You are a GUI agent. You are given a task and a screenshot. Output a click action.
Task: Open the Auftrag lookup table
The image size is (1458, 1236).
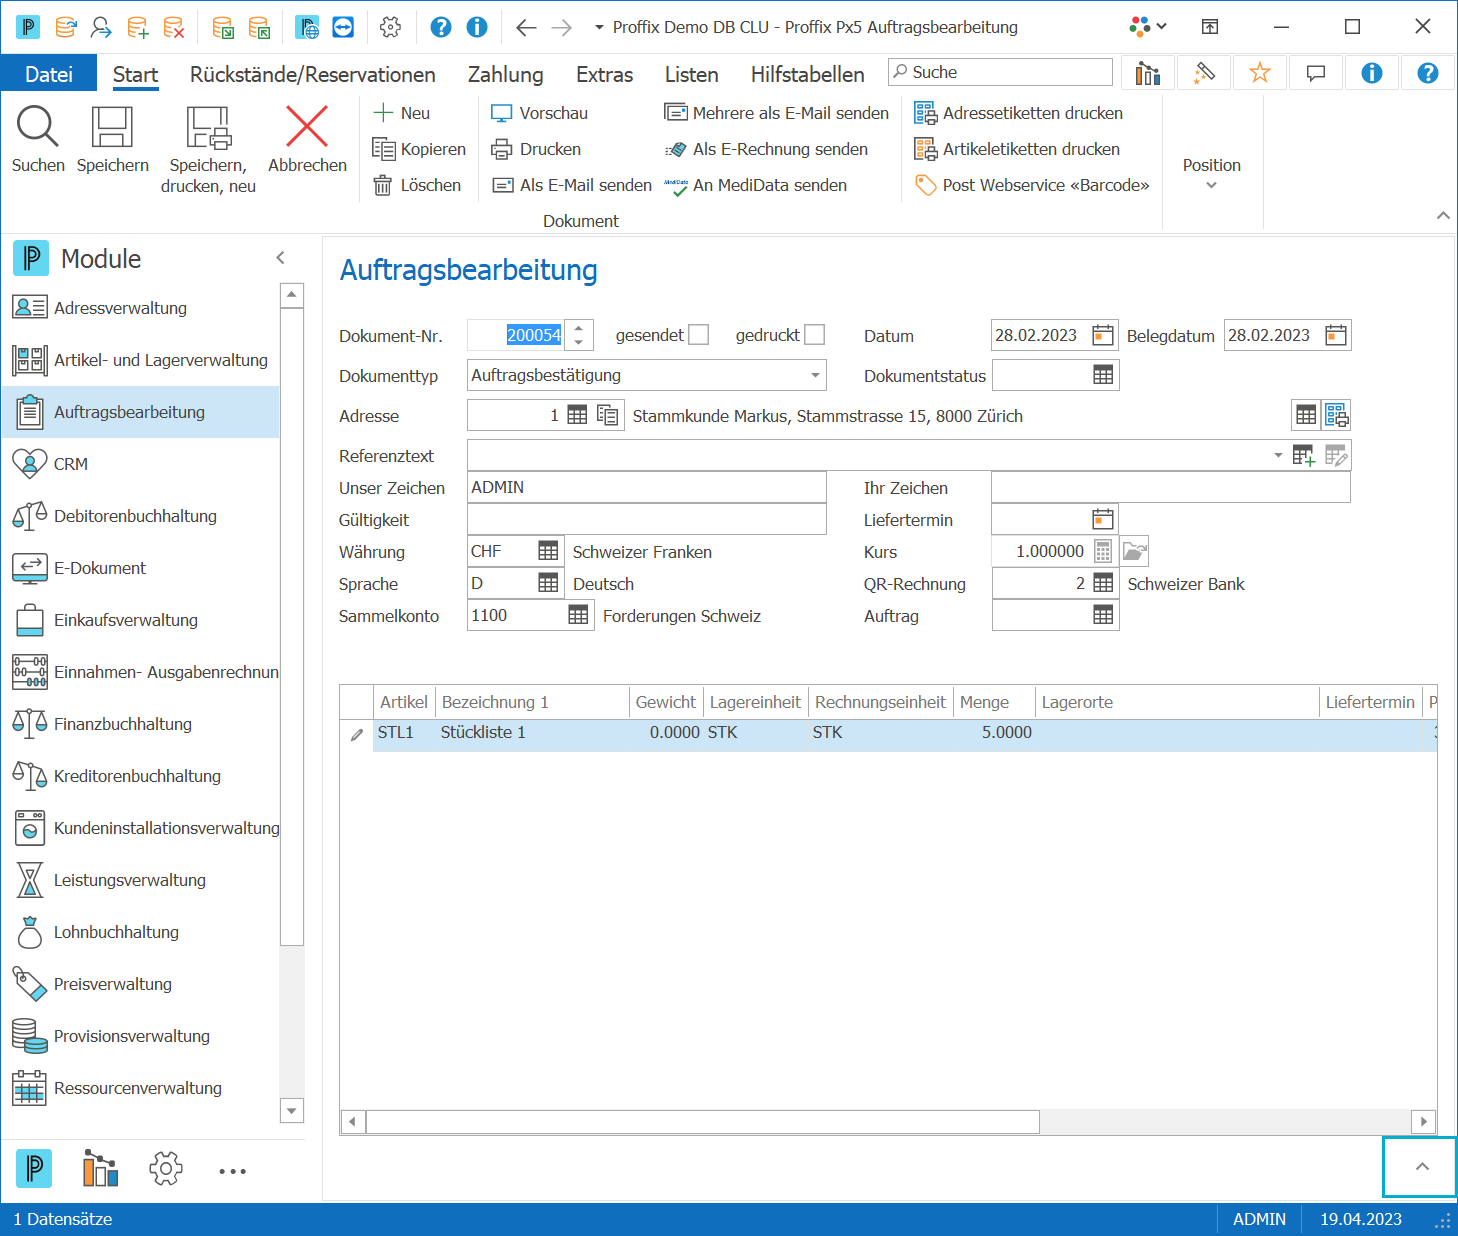pos(1102,615)
